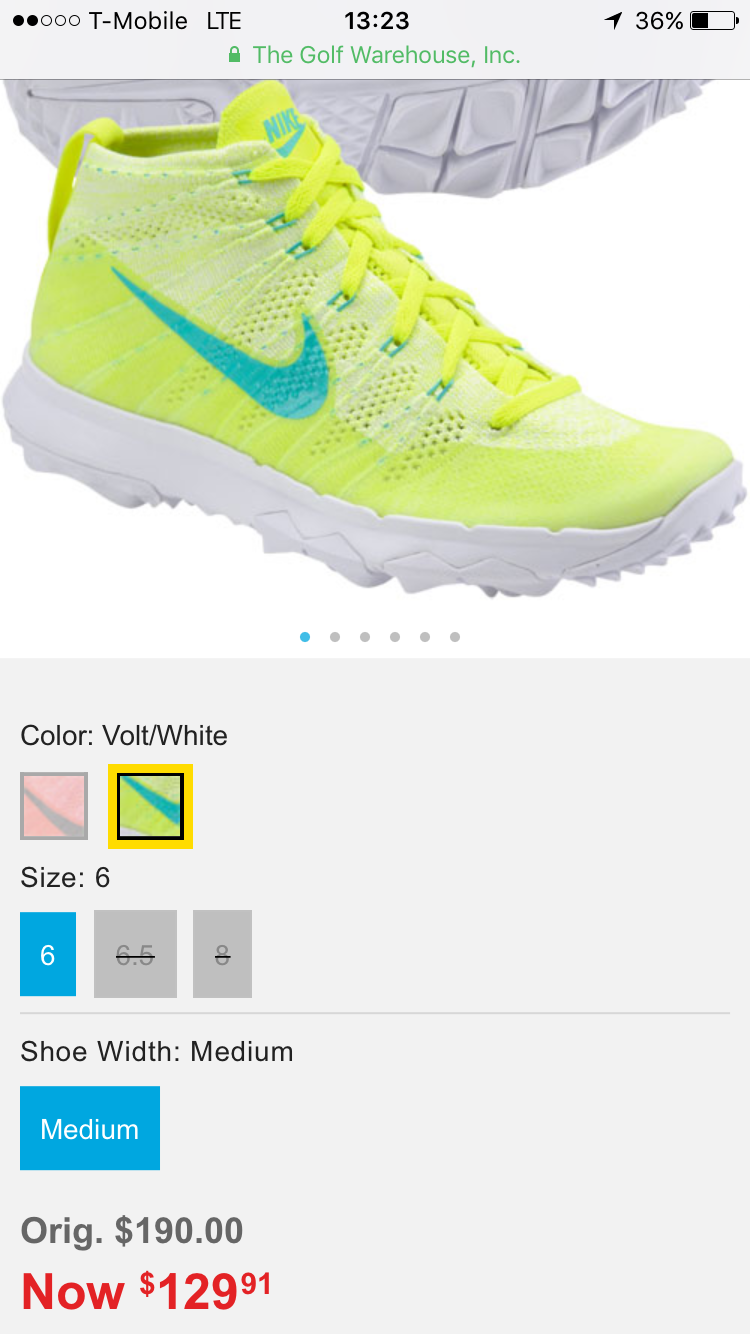Tap the Now $129.91 sale price
Image resolution: width=750 pixels, height=1334 pixels.
coord(146,1291)
